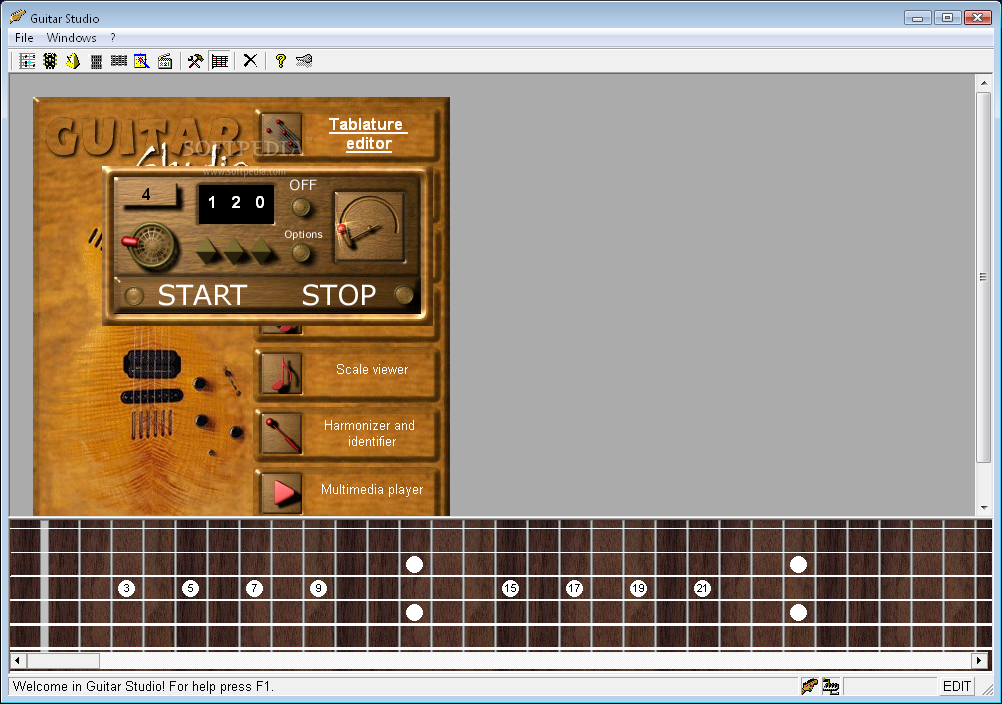Open the metronome from the toolbar

click(x=73, y=61)
